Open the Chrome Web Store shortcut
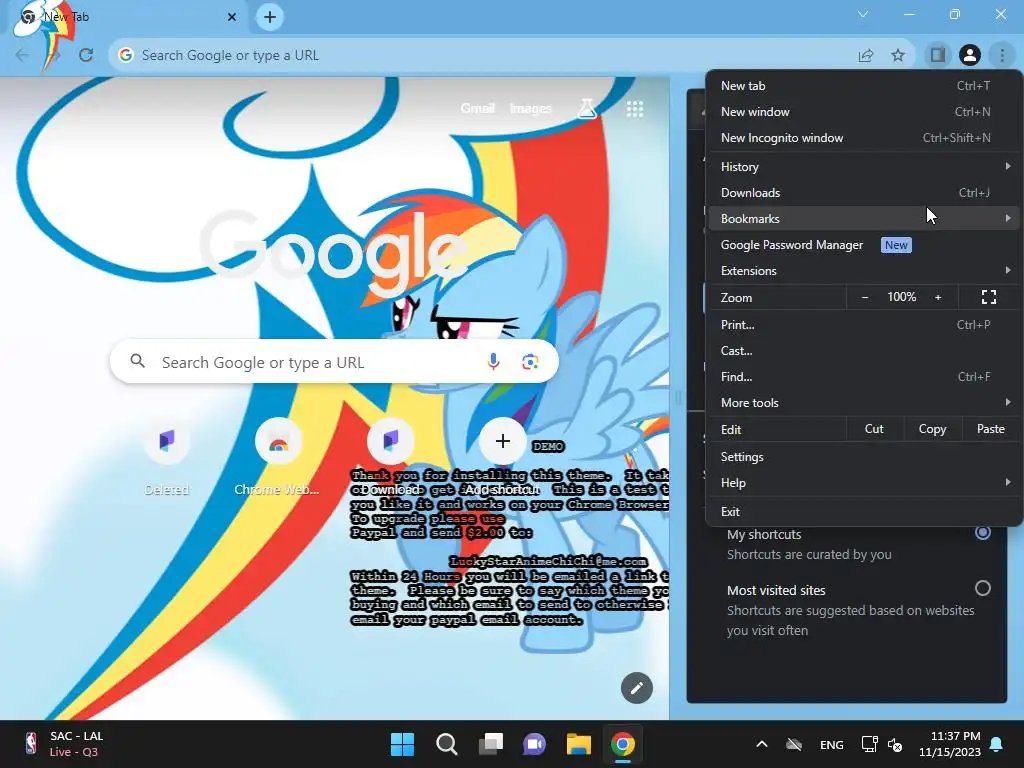 278,455
